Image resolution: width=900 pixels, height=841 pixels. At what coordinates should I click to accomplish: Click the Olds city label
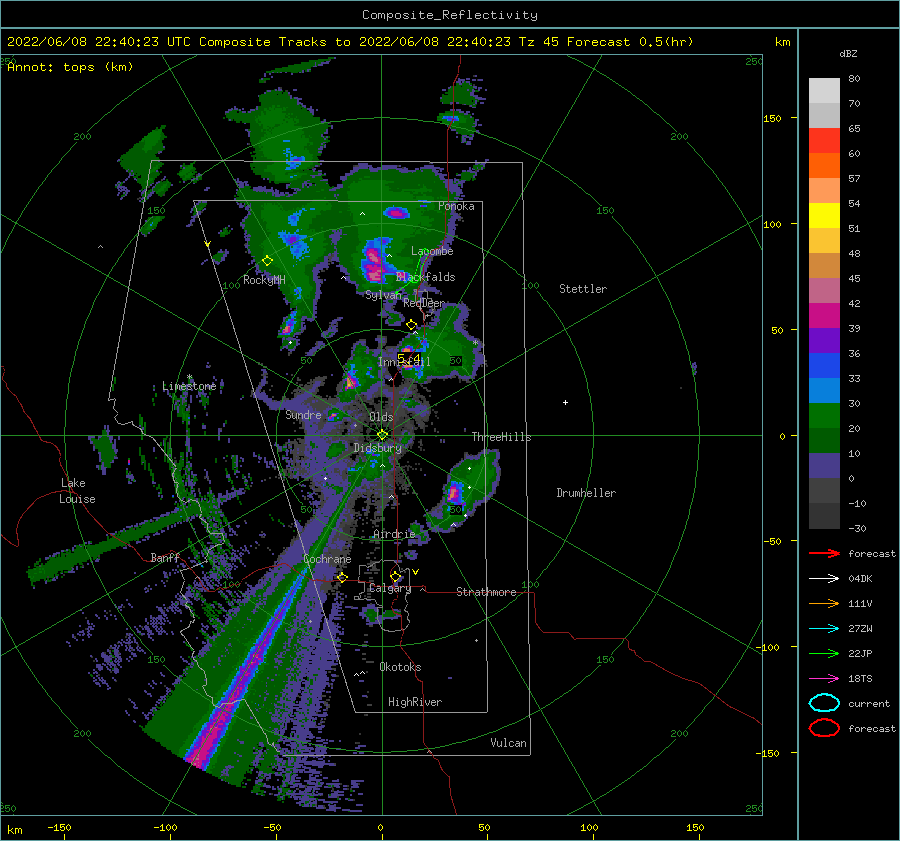[x=381, y=417]
